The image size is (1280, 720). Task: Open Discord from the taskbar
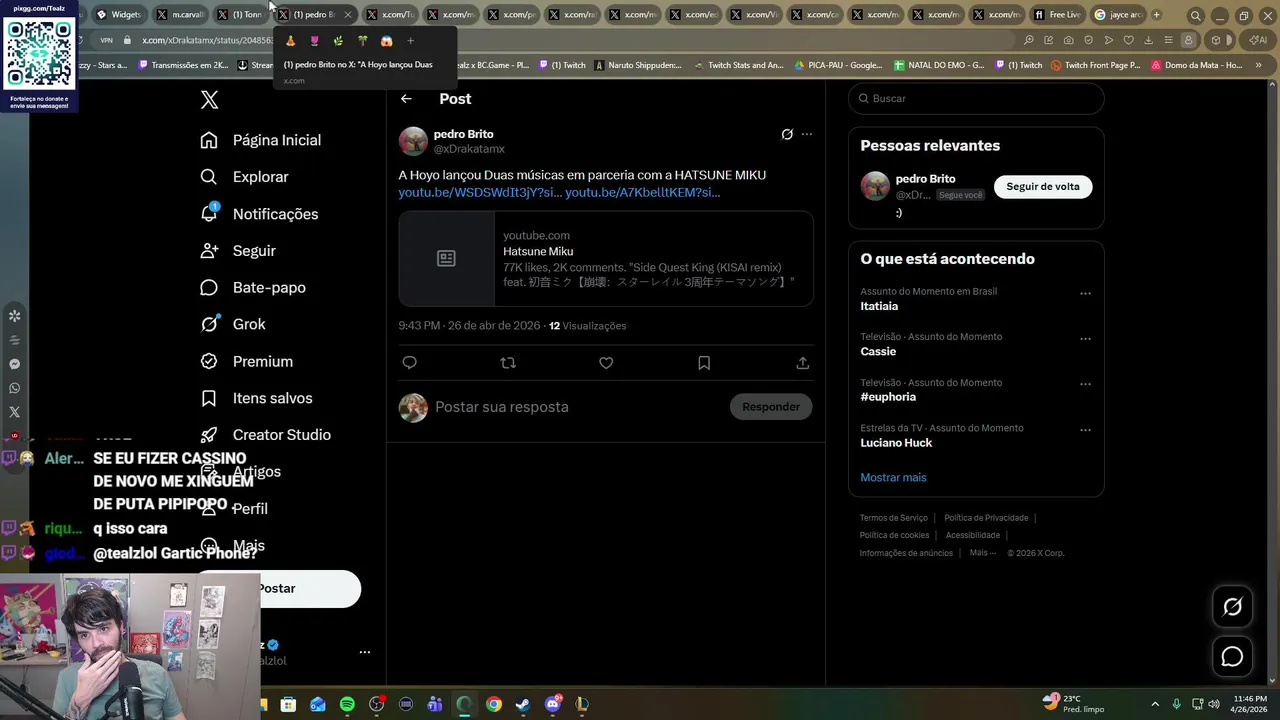[x=553, y=704]
